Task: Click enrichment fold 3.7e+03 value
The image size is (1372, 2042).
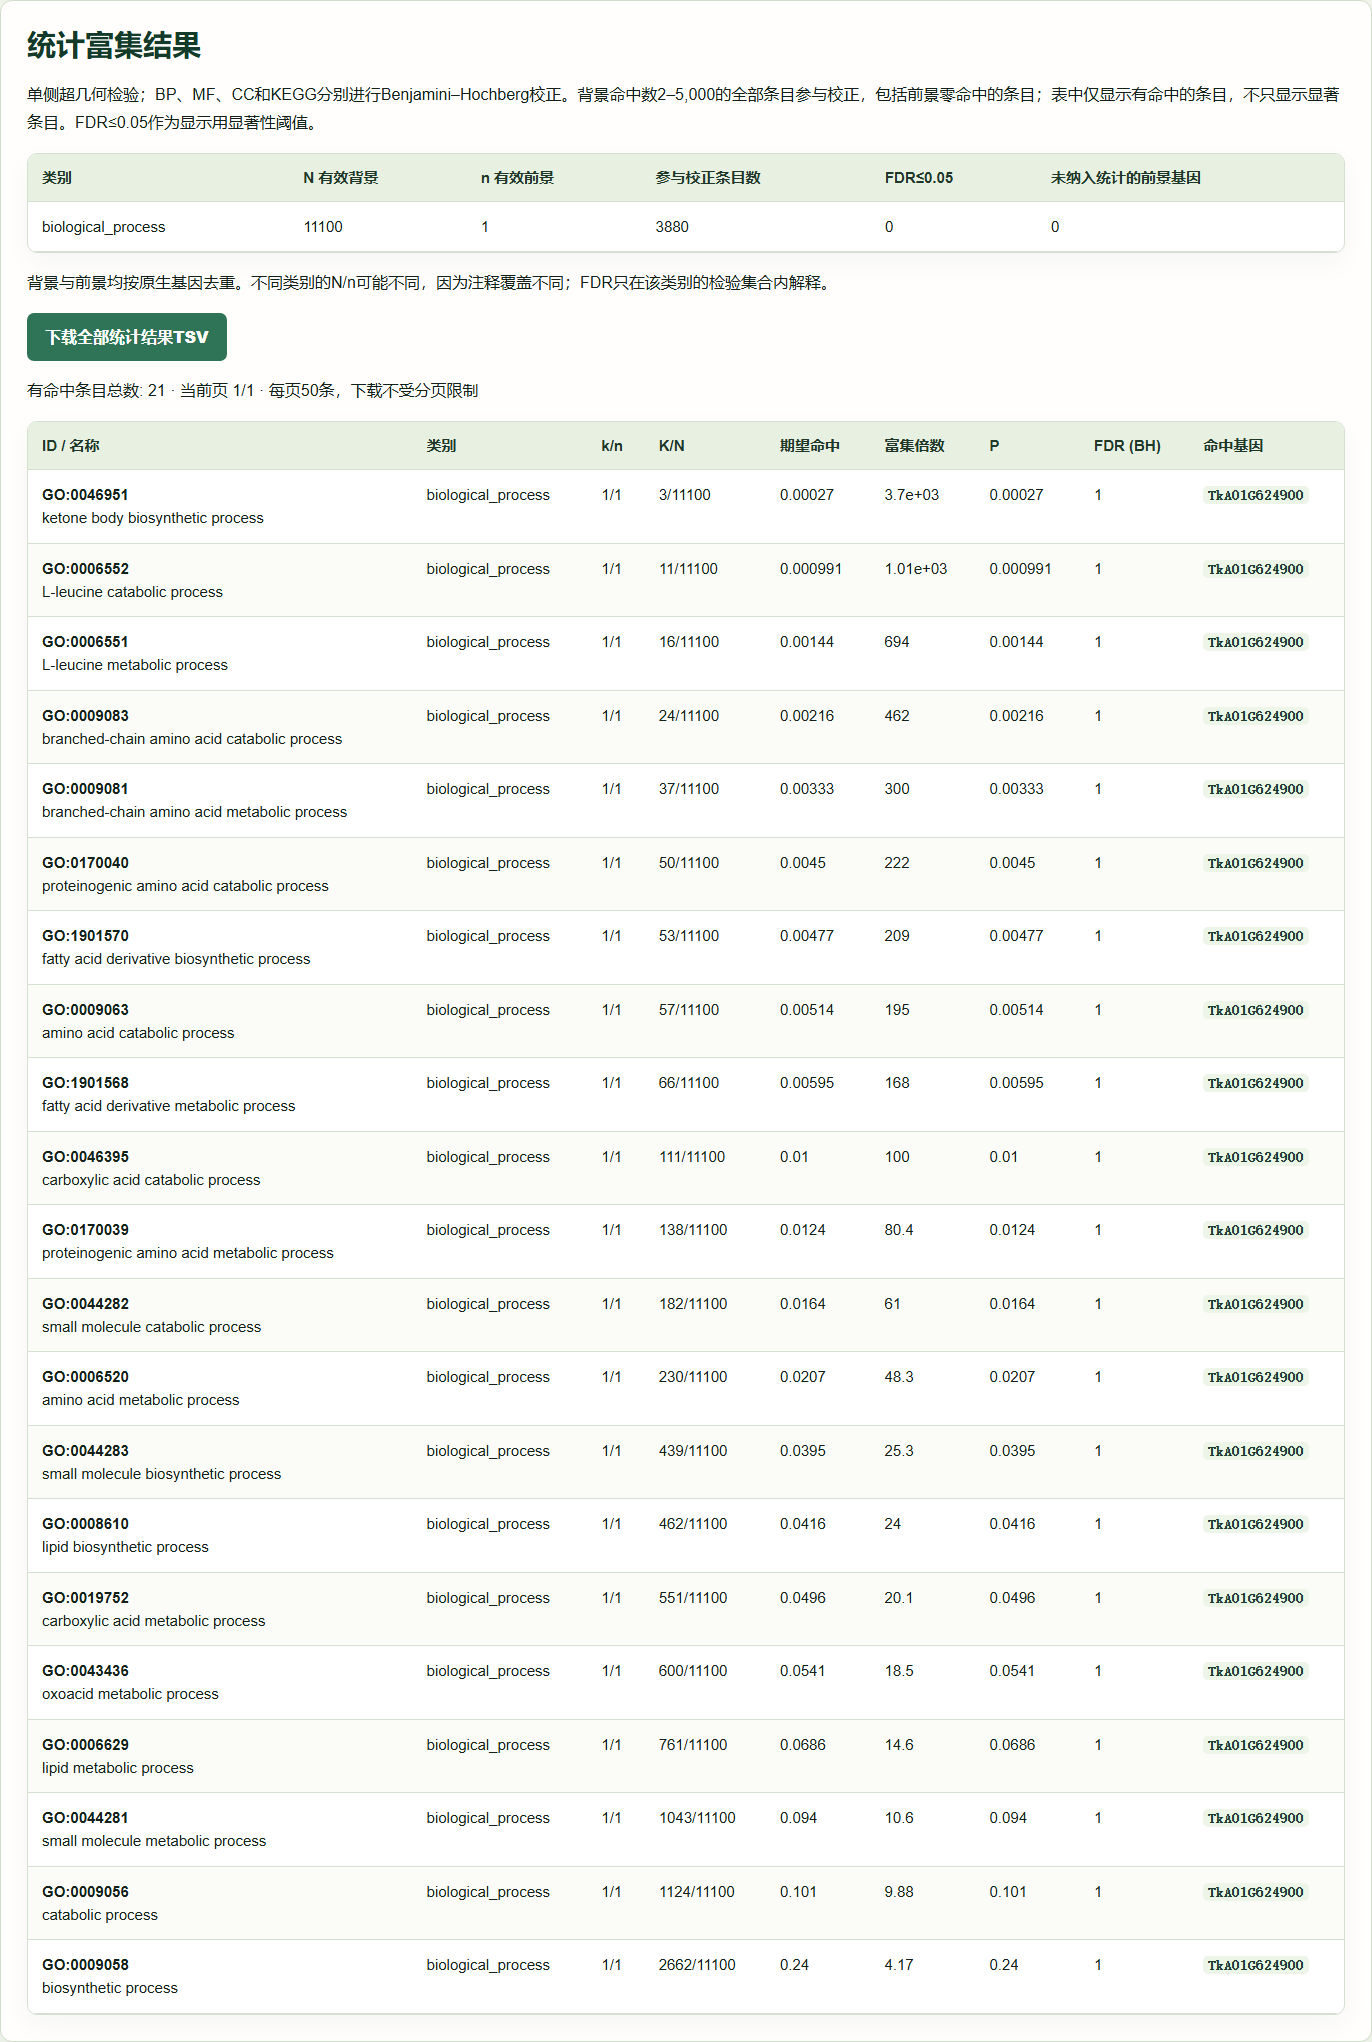Action: coord(911,495)
